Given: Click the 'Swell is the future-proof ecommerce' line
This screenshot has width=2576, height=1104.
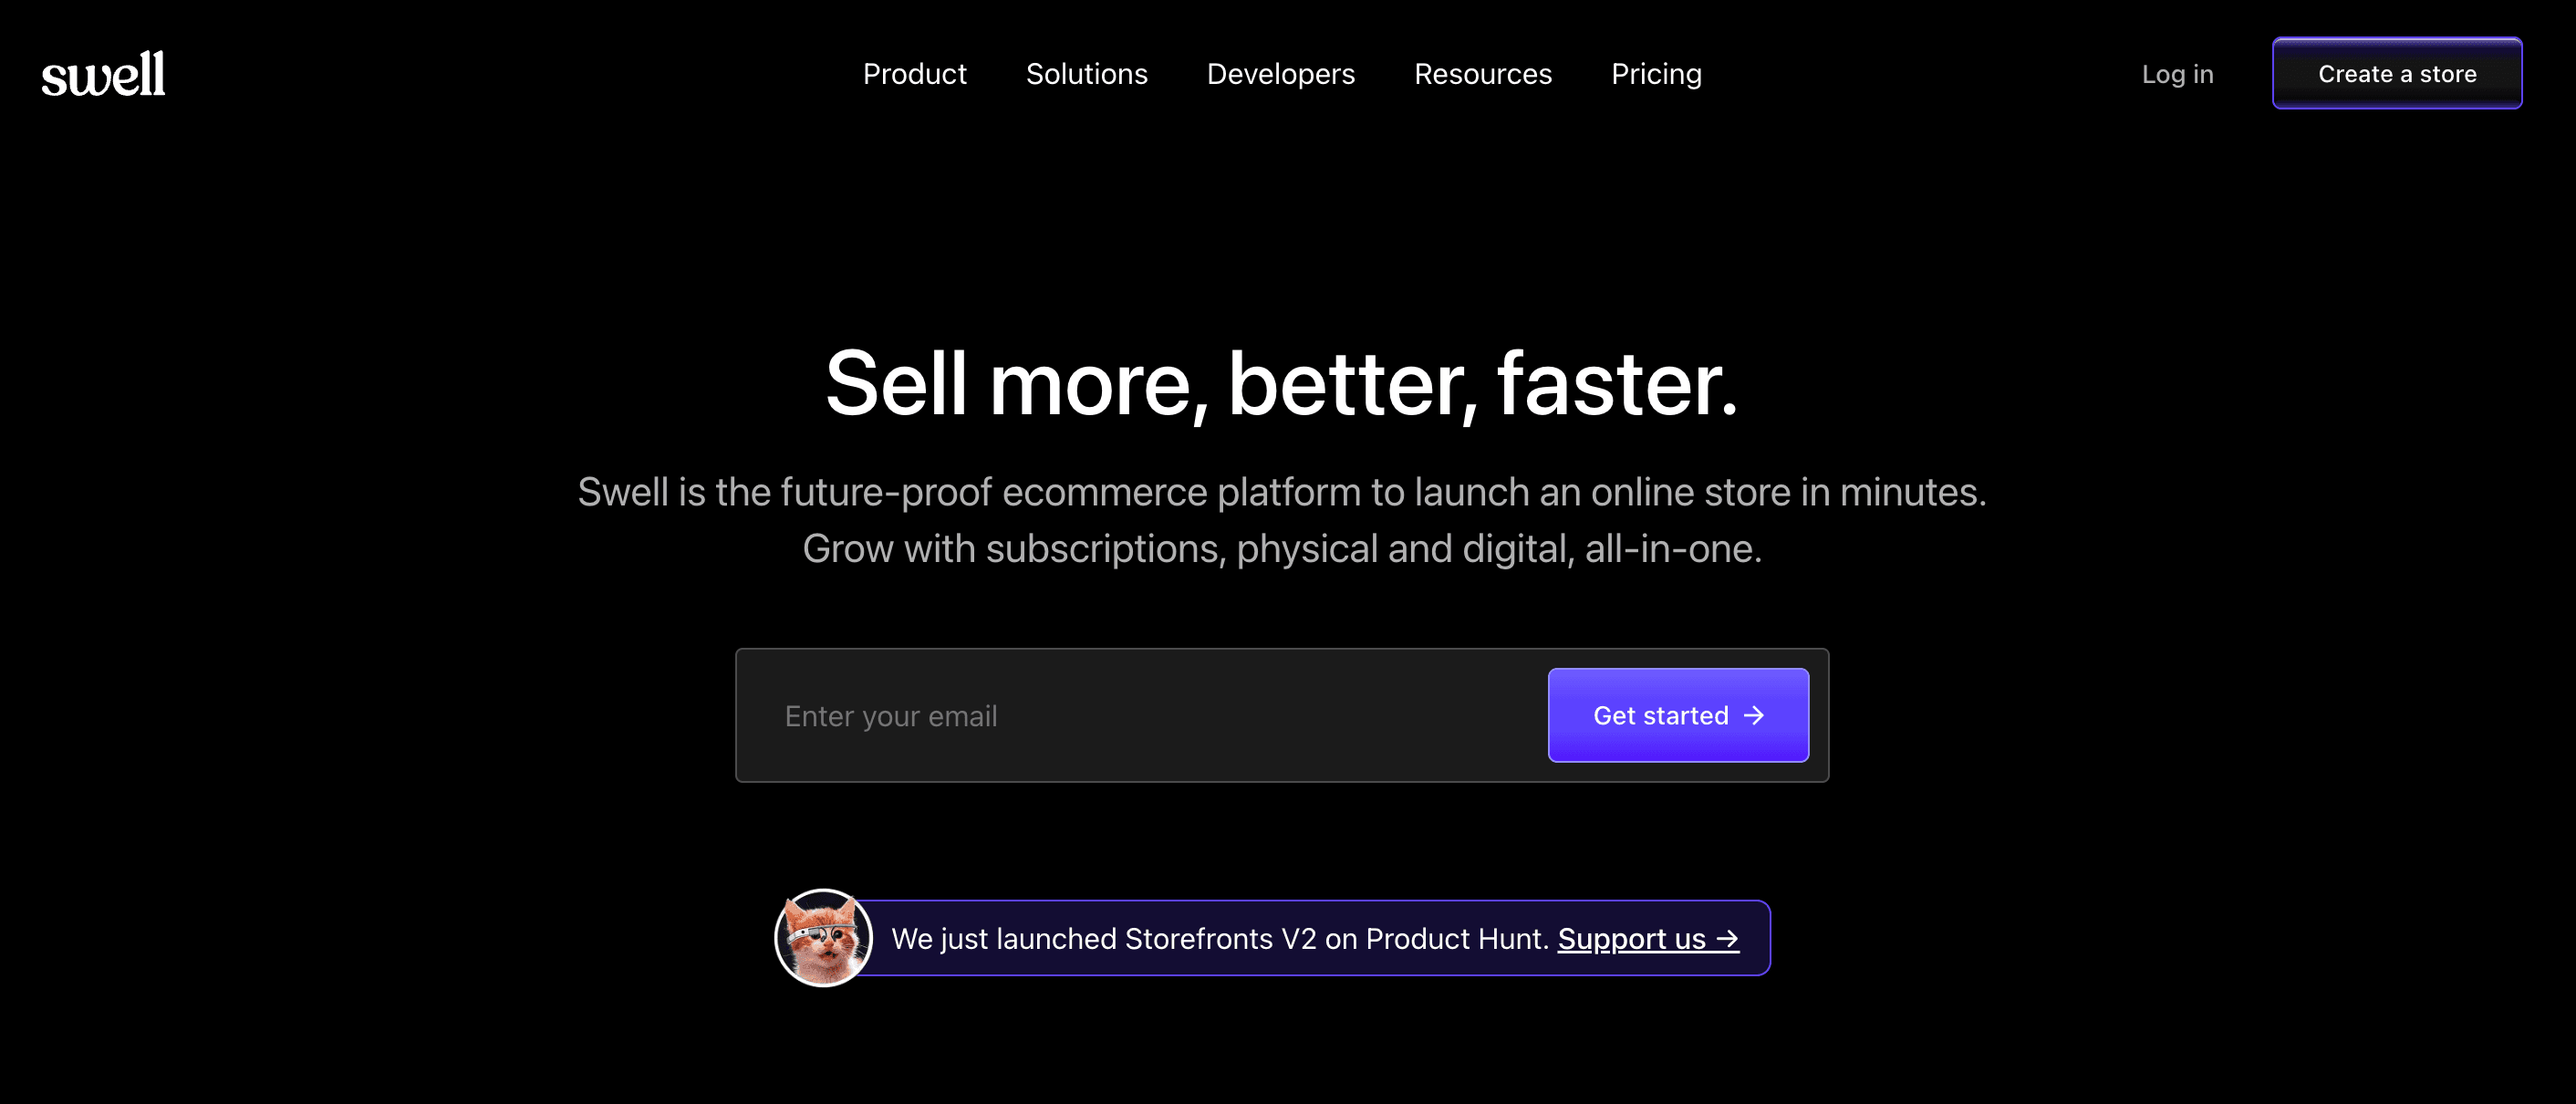Looking at the screenshot, I should (1281, 492).
